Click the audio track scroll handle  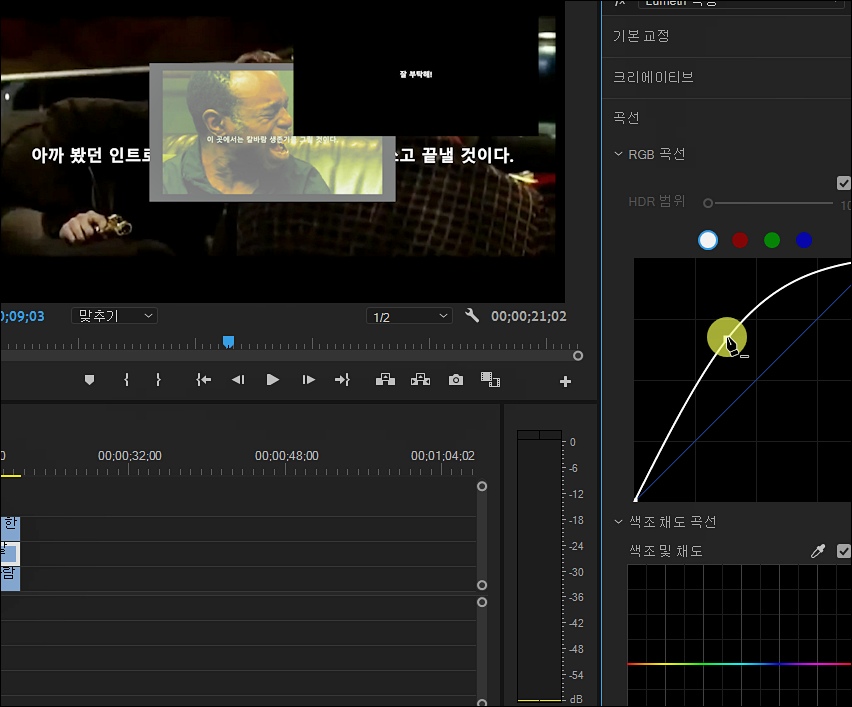[x=482, y=603]
